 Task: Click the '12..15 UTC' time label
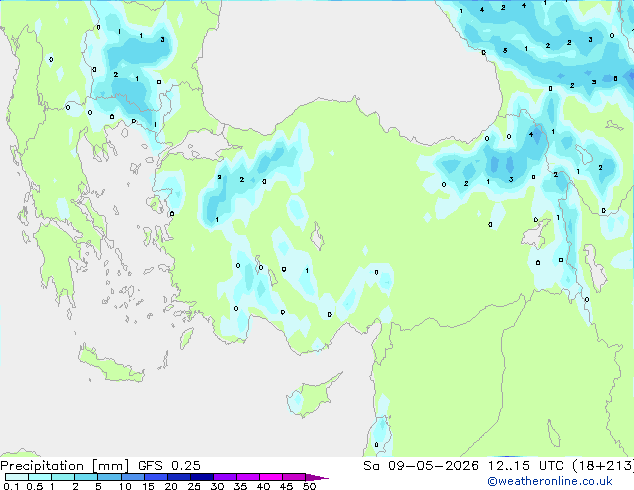[525, 466]
